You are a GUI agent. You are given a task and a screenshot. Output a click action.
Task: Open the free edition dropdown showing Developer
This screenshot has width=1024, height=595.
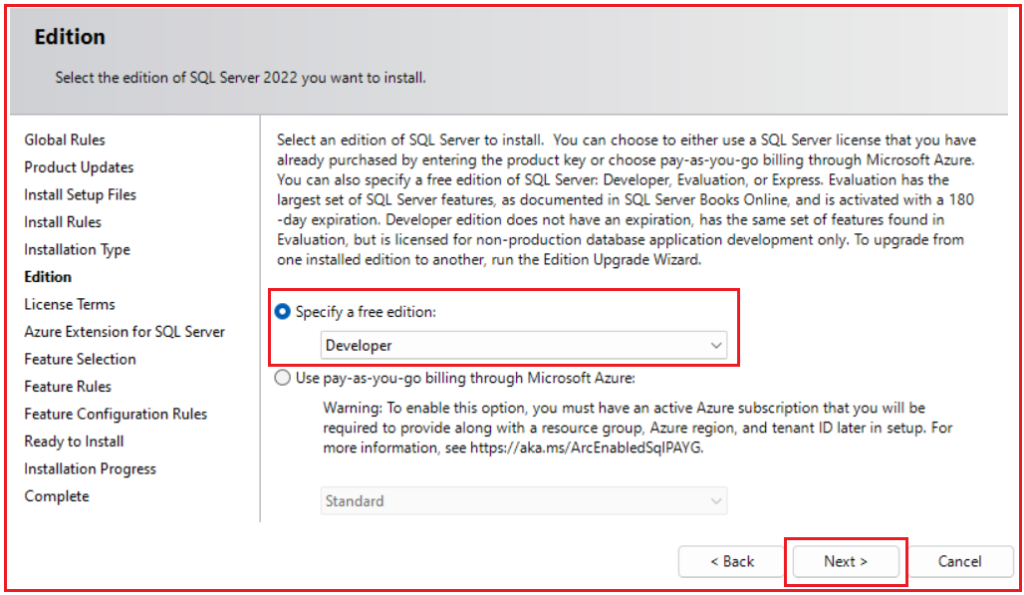[x=524, y=344]
